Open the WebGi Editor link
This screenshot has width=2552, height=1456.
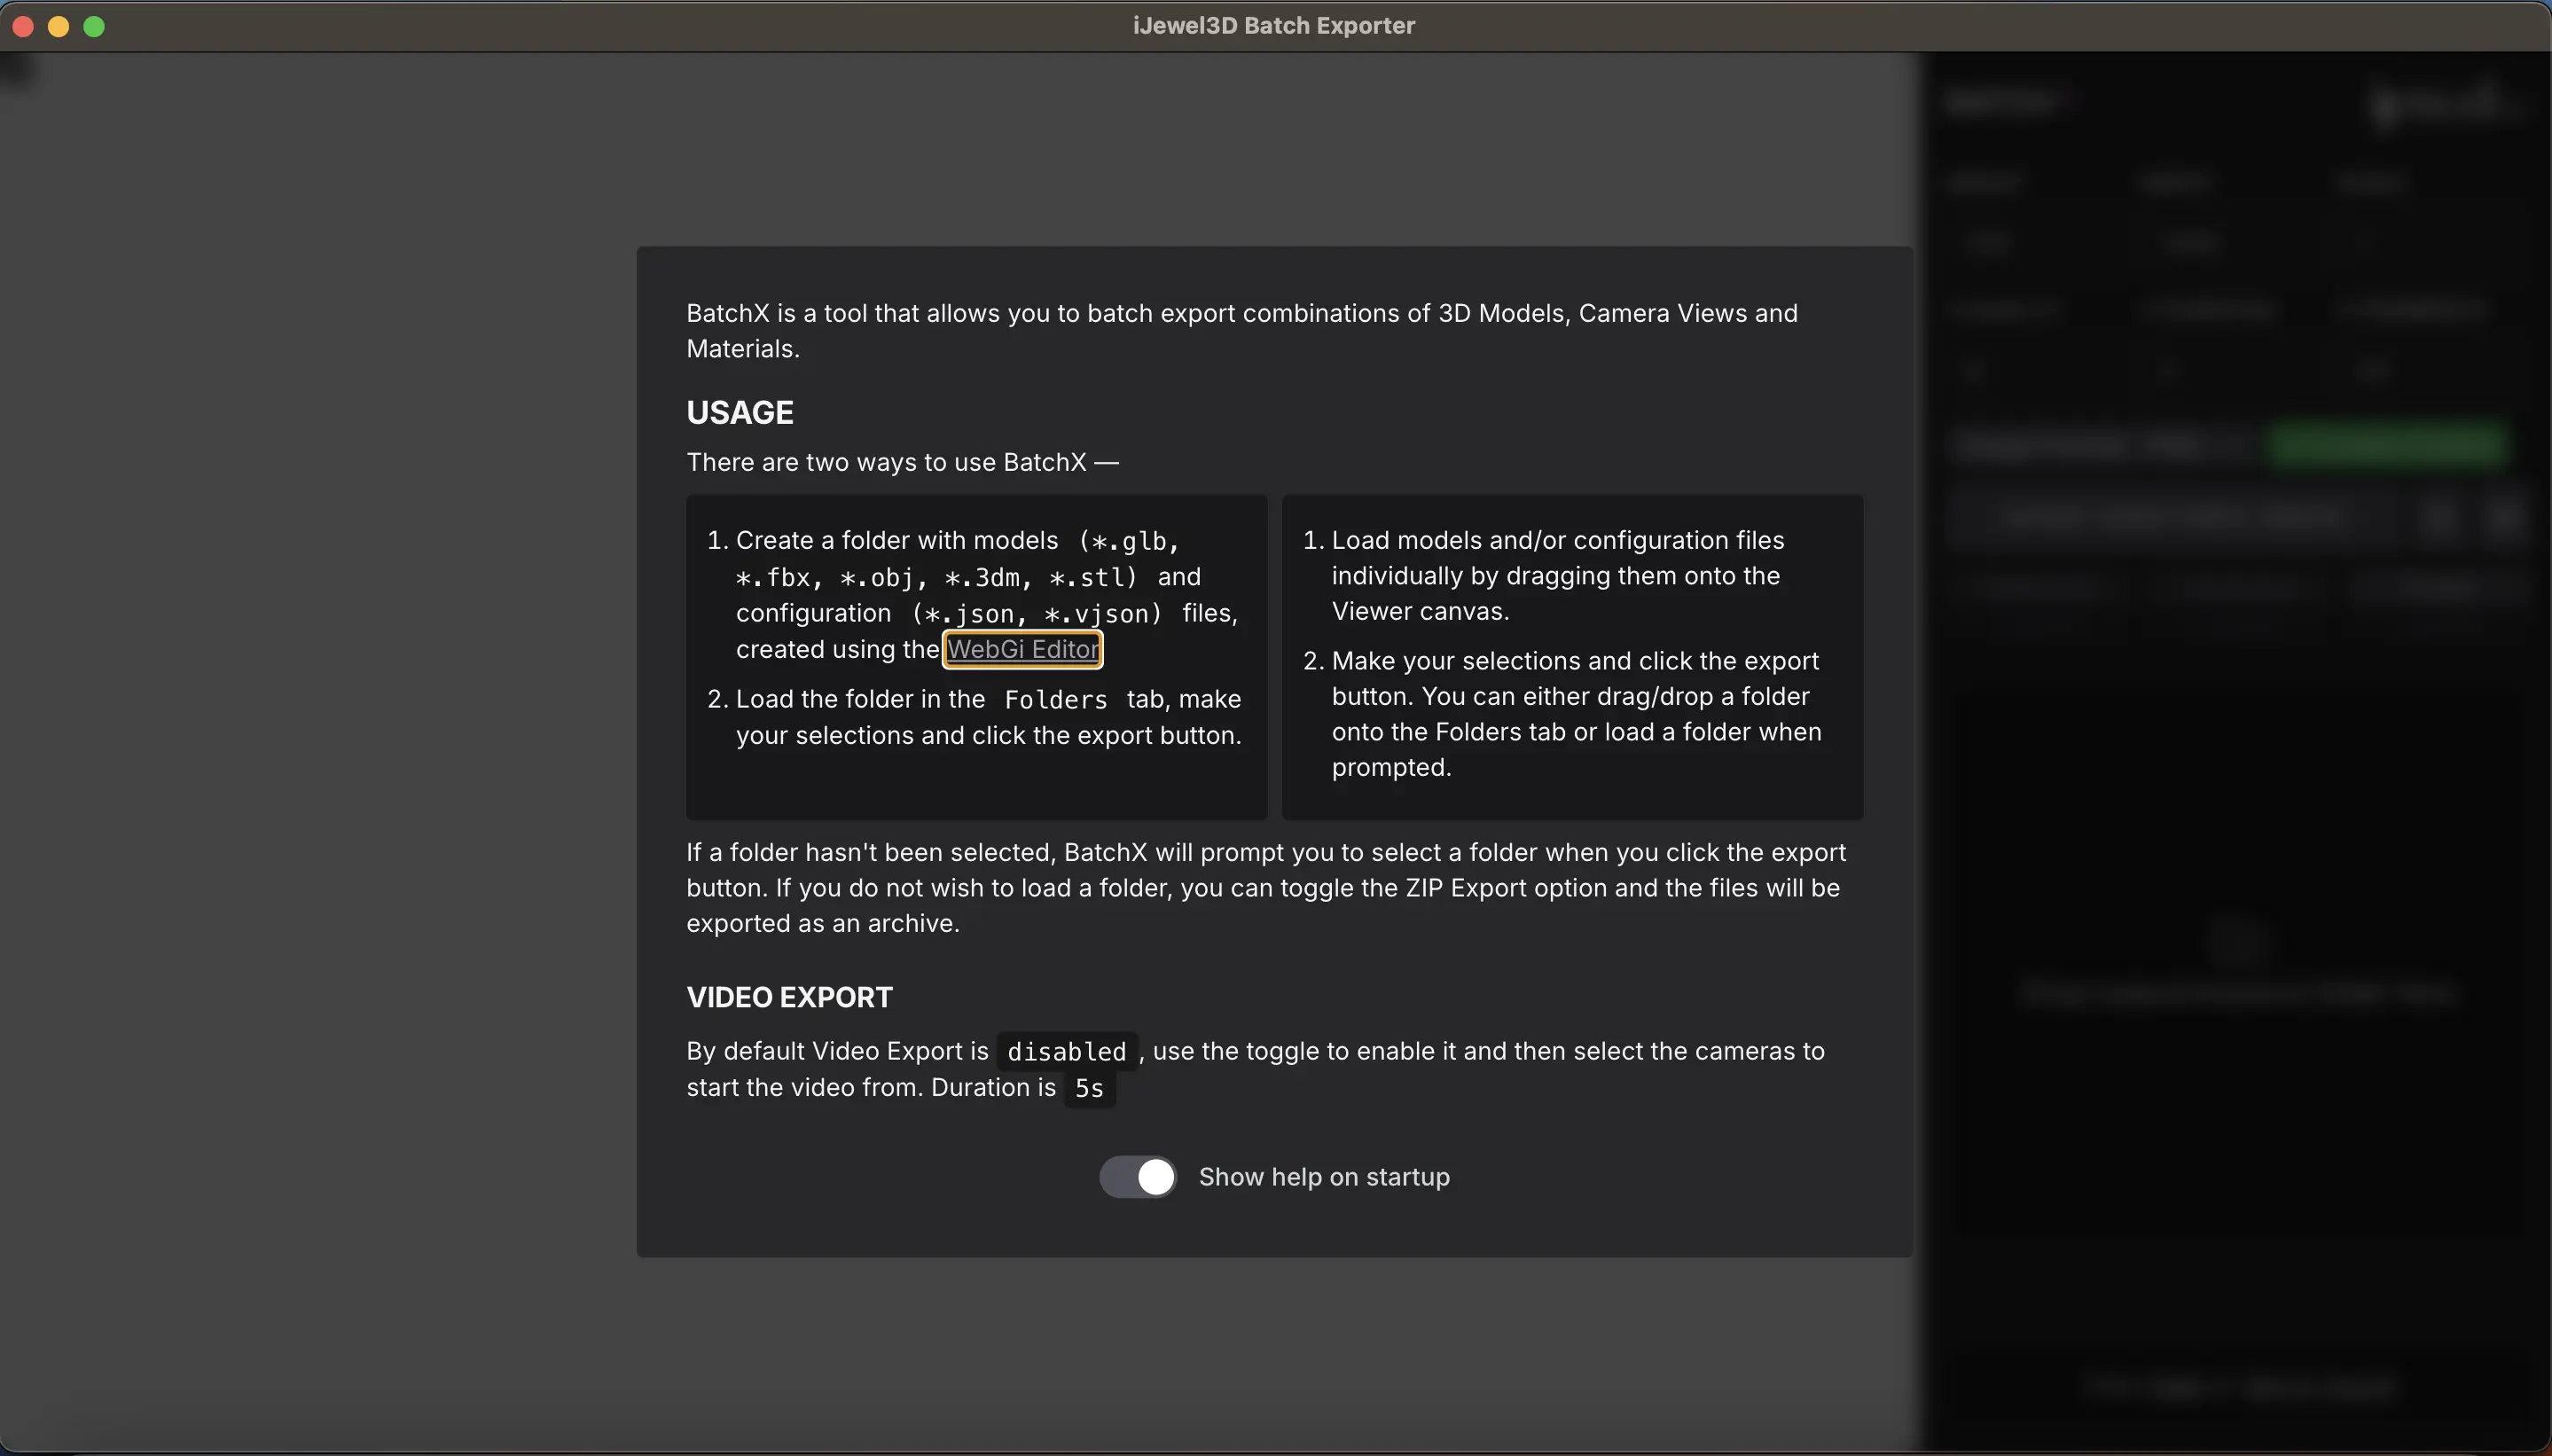1022,649
